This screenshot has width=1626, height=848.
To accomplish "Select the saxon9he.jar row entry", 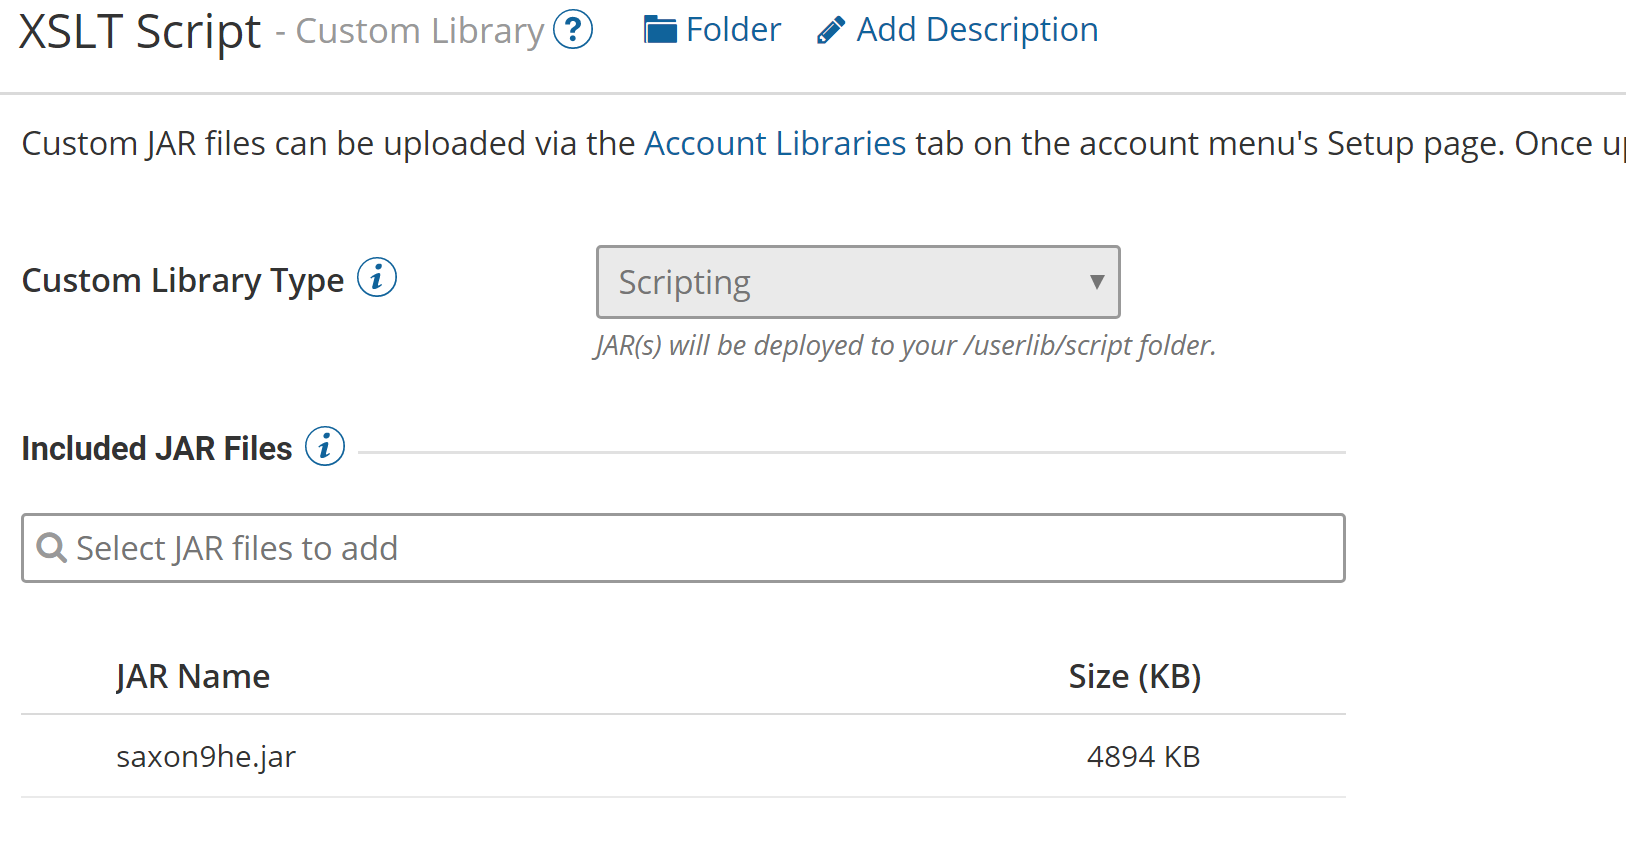I will 206,757.
